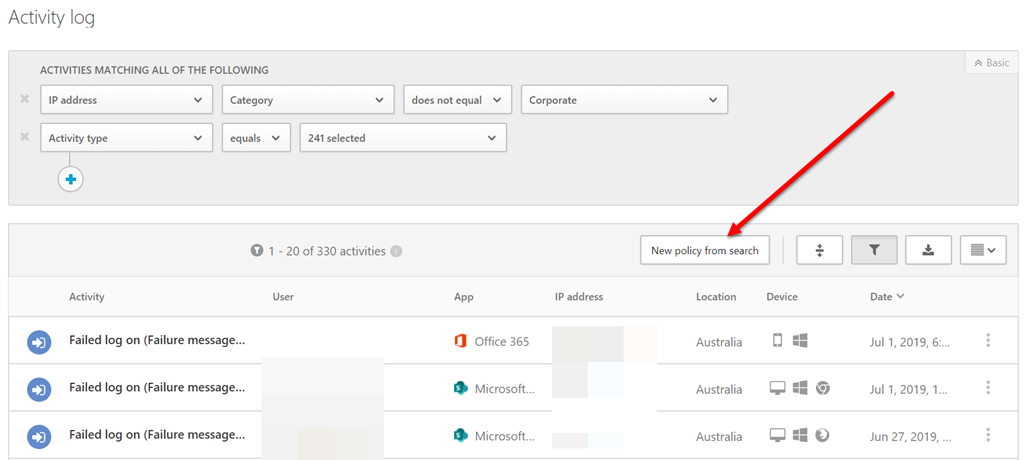Click the collapse rows divider icon

pyautogui.click(x=819, y=250)
